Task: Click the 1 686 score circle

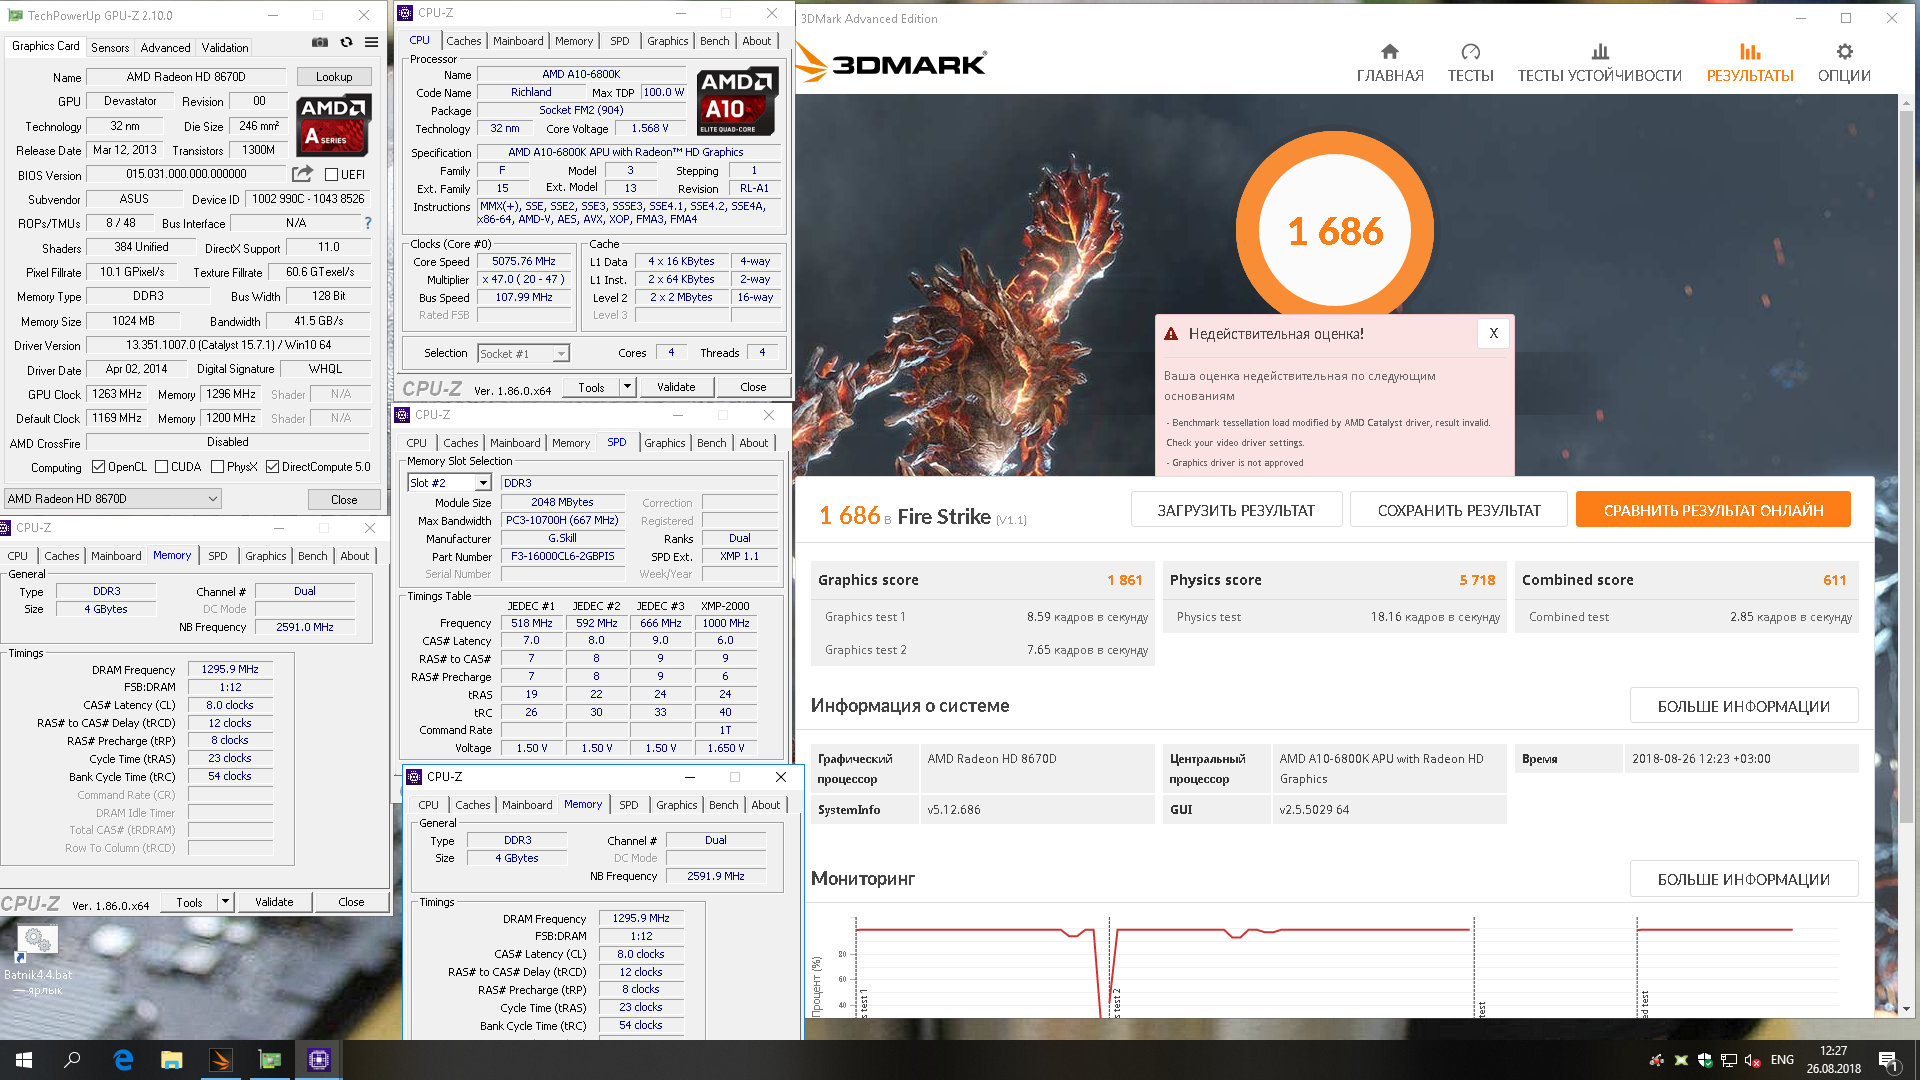Action: 1335,231
